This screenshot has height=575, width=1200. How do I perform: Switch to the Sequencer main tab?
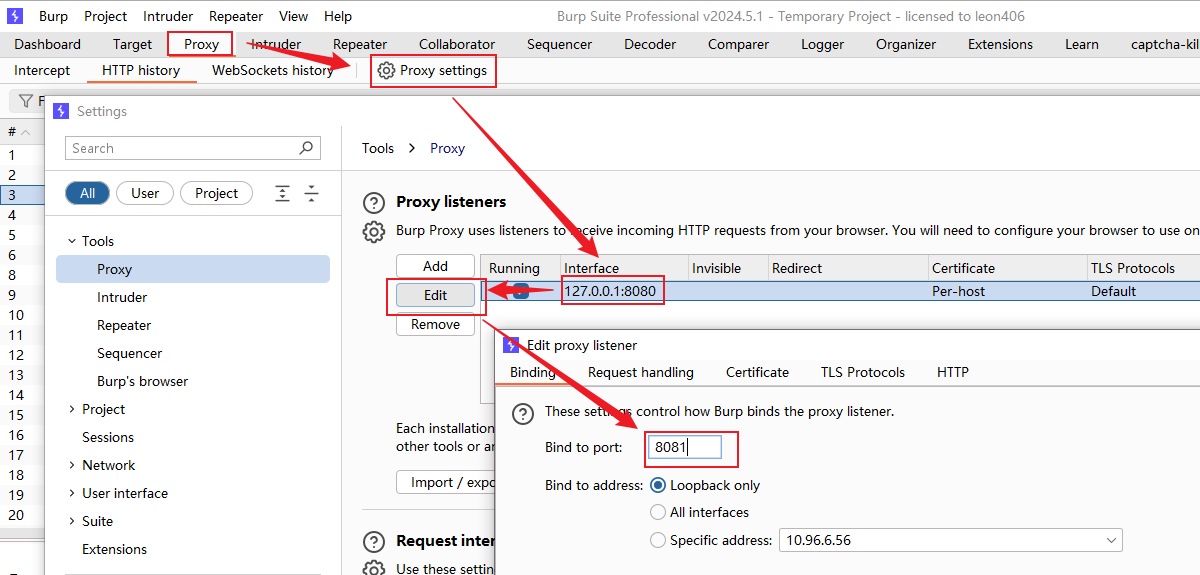(559, 44)
